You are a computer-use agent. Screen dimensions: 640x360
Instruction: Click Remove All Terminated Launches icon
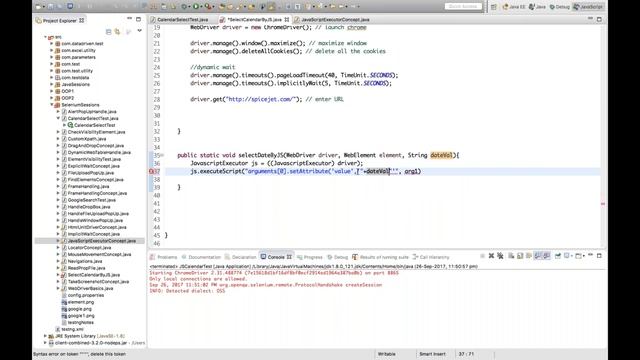(x=500, y=256)
